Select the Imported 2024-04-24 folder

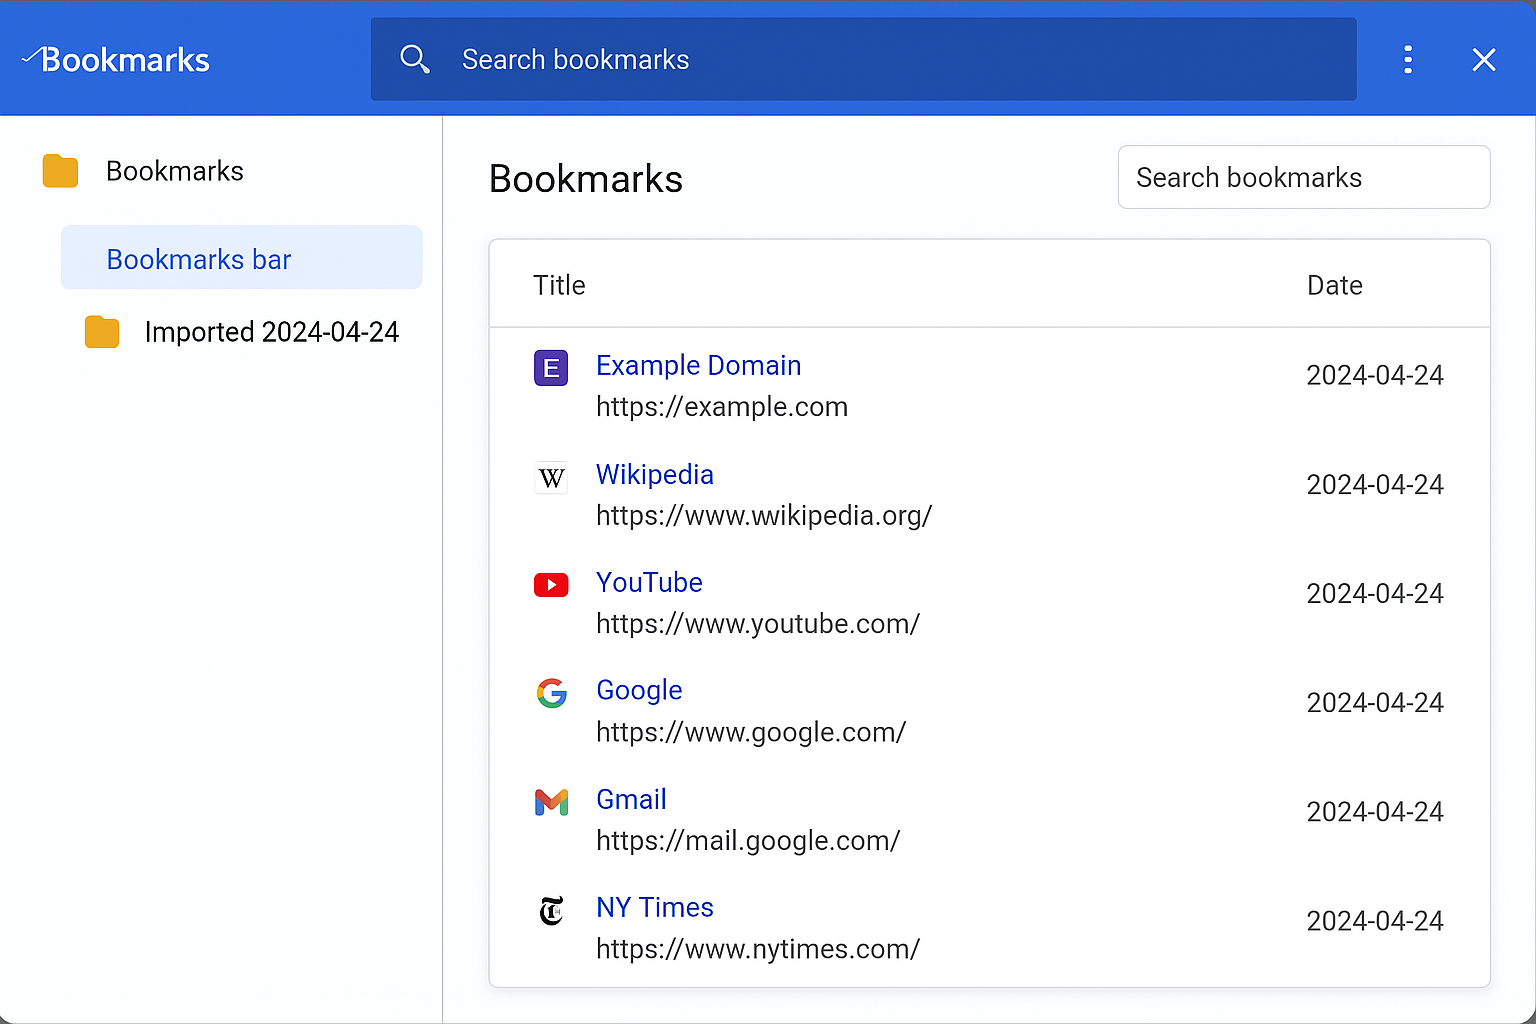click(272, 331)
